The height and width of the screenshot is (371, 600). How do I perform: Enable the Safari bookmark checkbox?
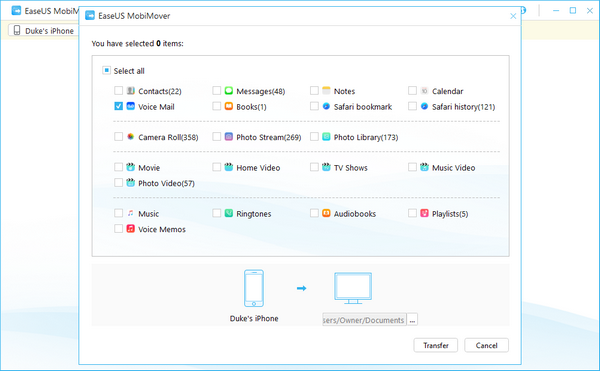tap(314, 106)
